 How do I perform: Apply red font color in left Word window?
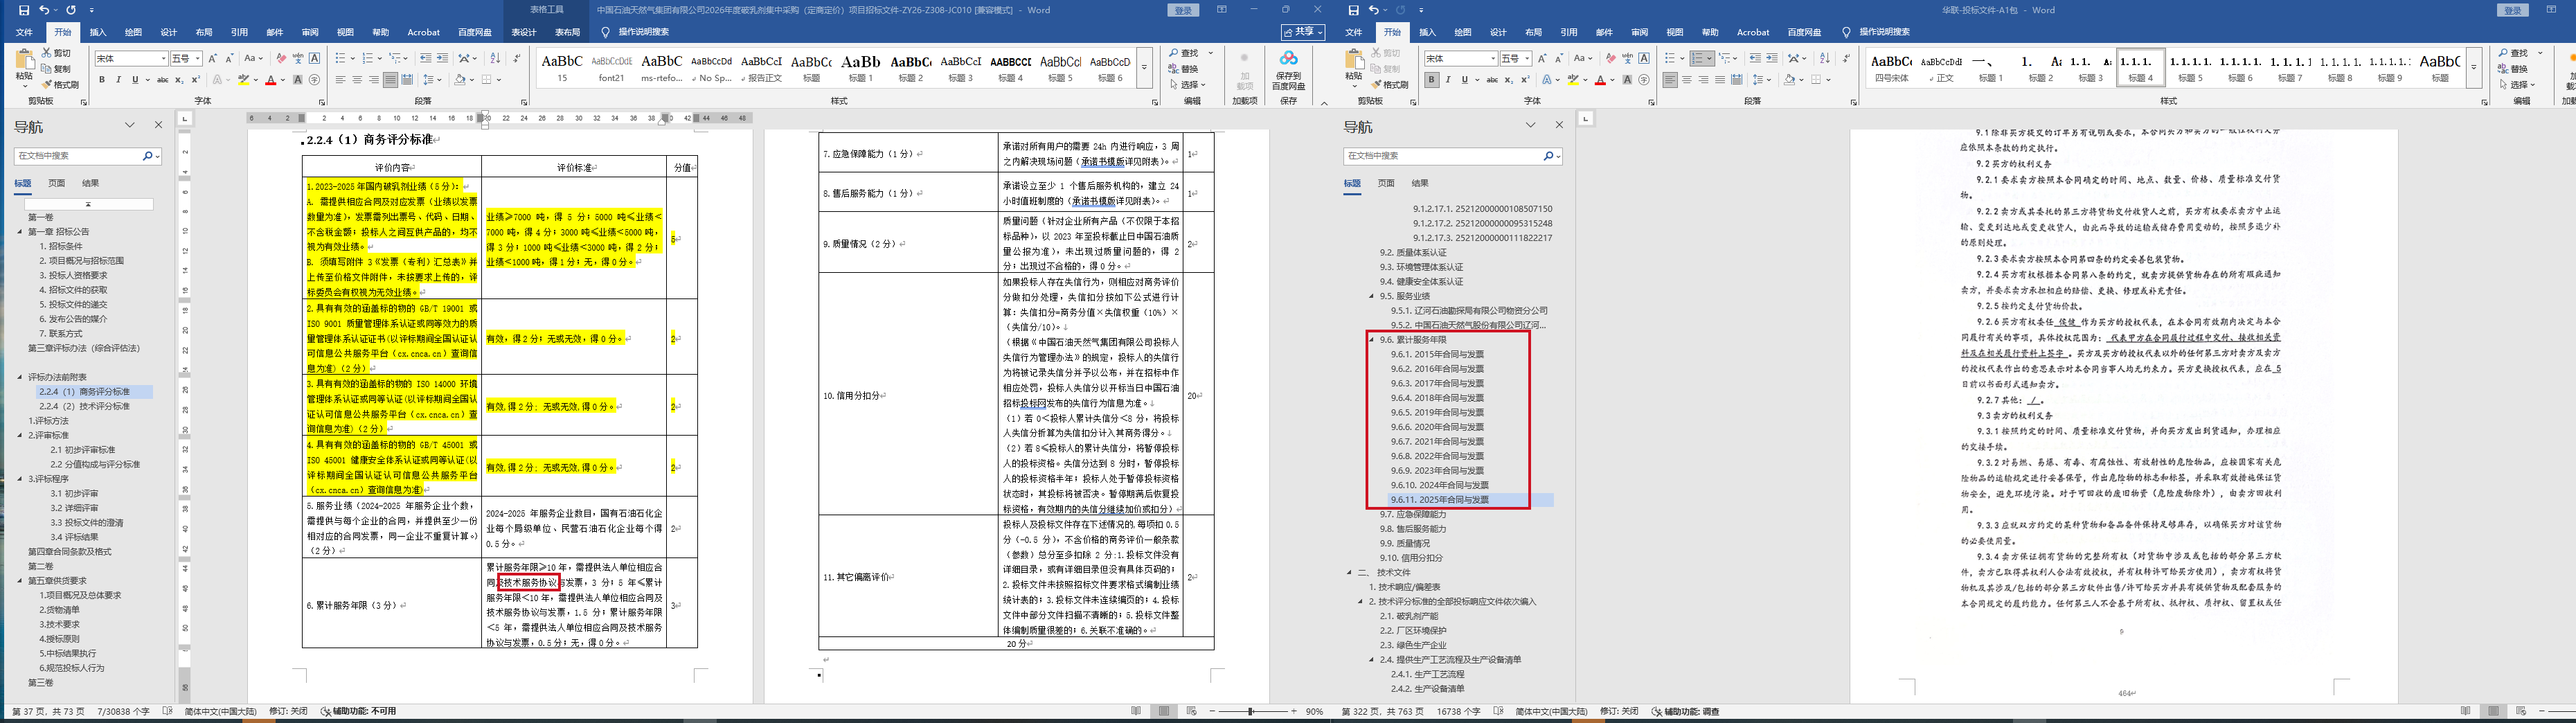point(270,80)
